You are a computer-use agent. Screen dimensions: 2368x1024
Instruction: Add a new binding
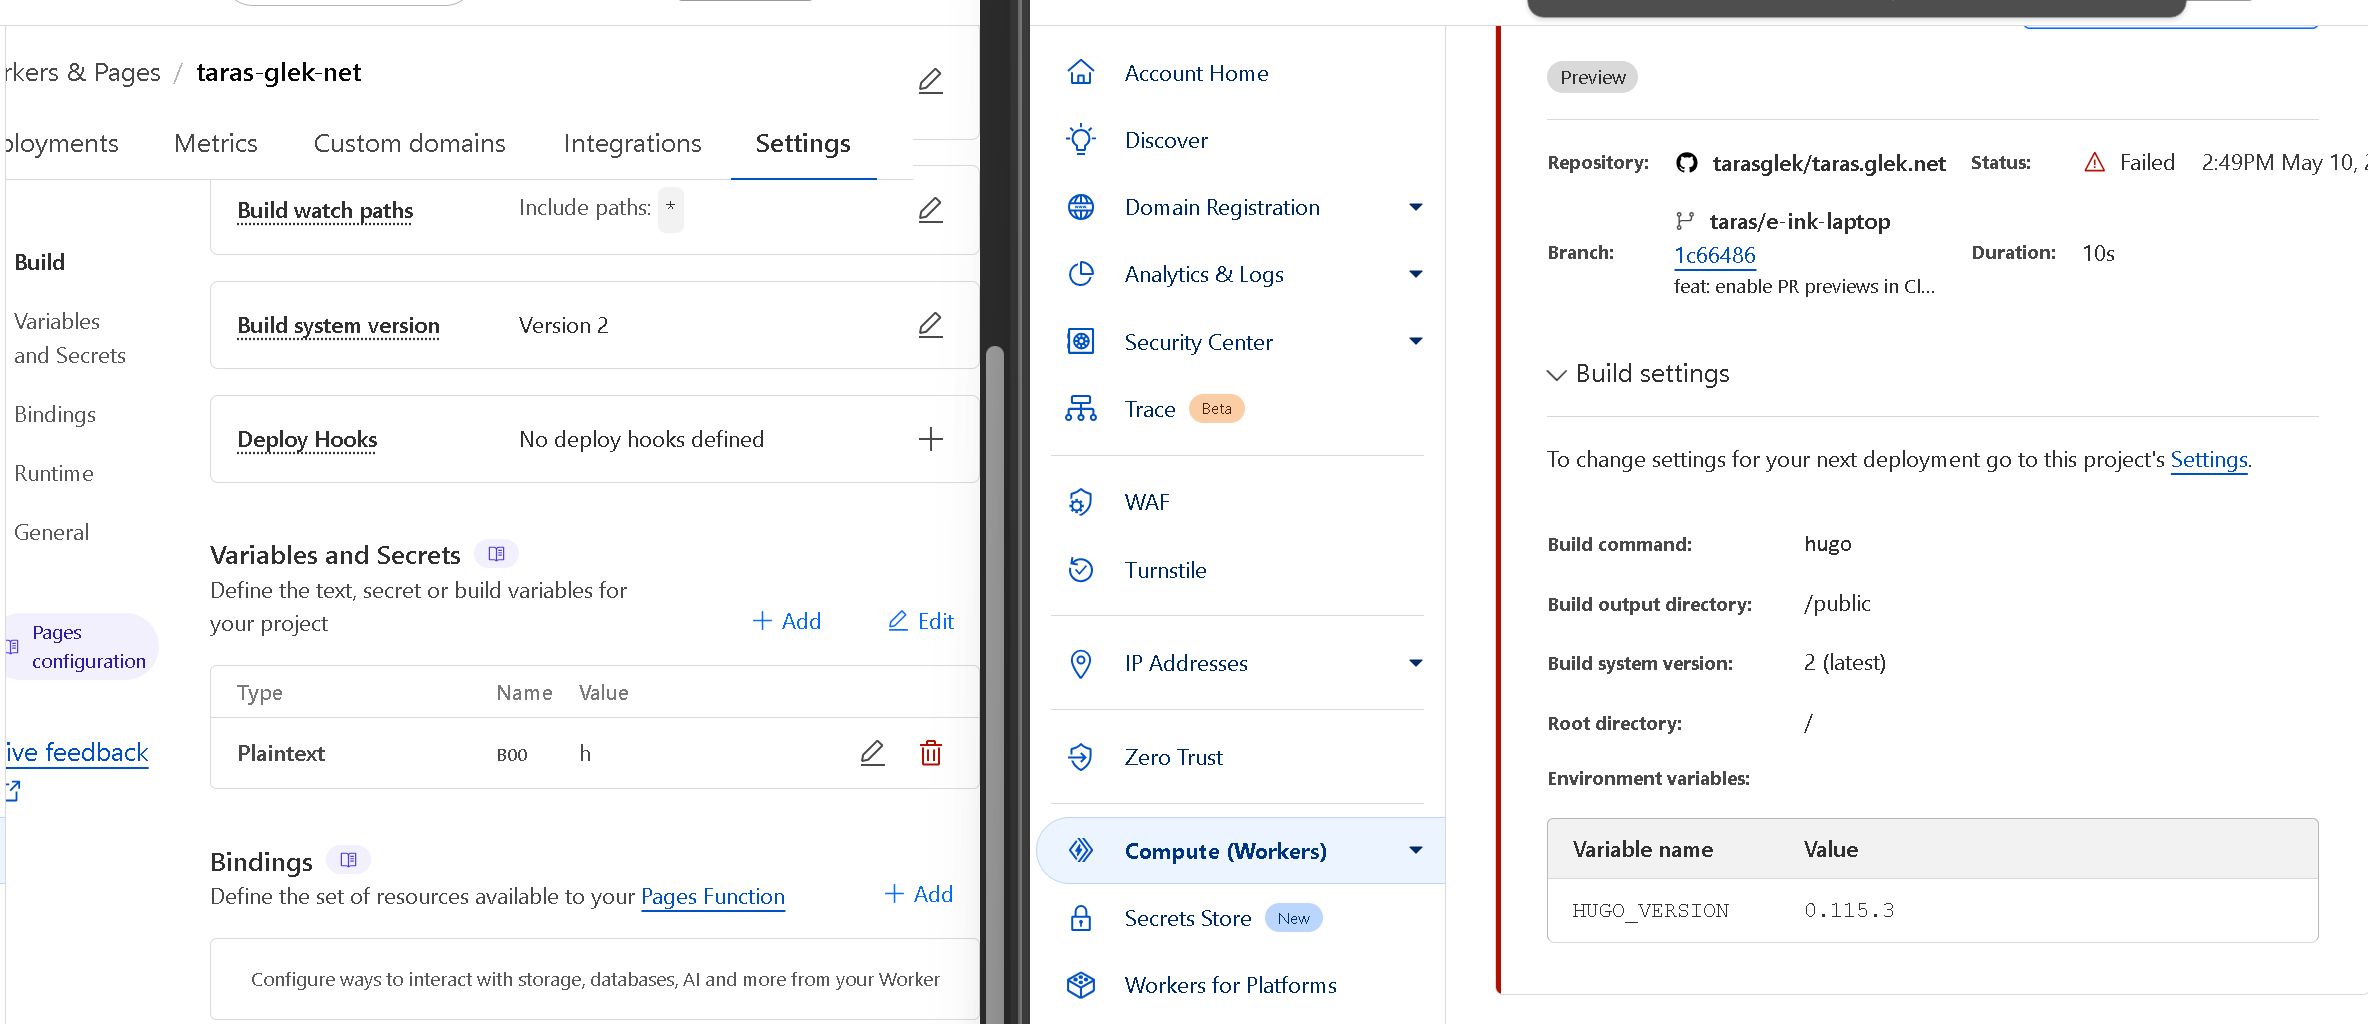[x=919, y=894]
